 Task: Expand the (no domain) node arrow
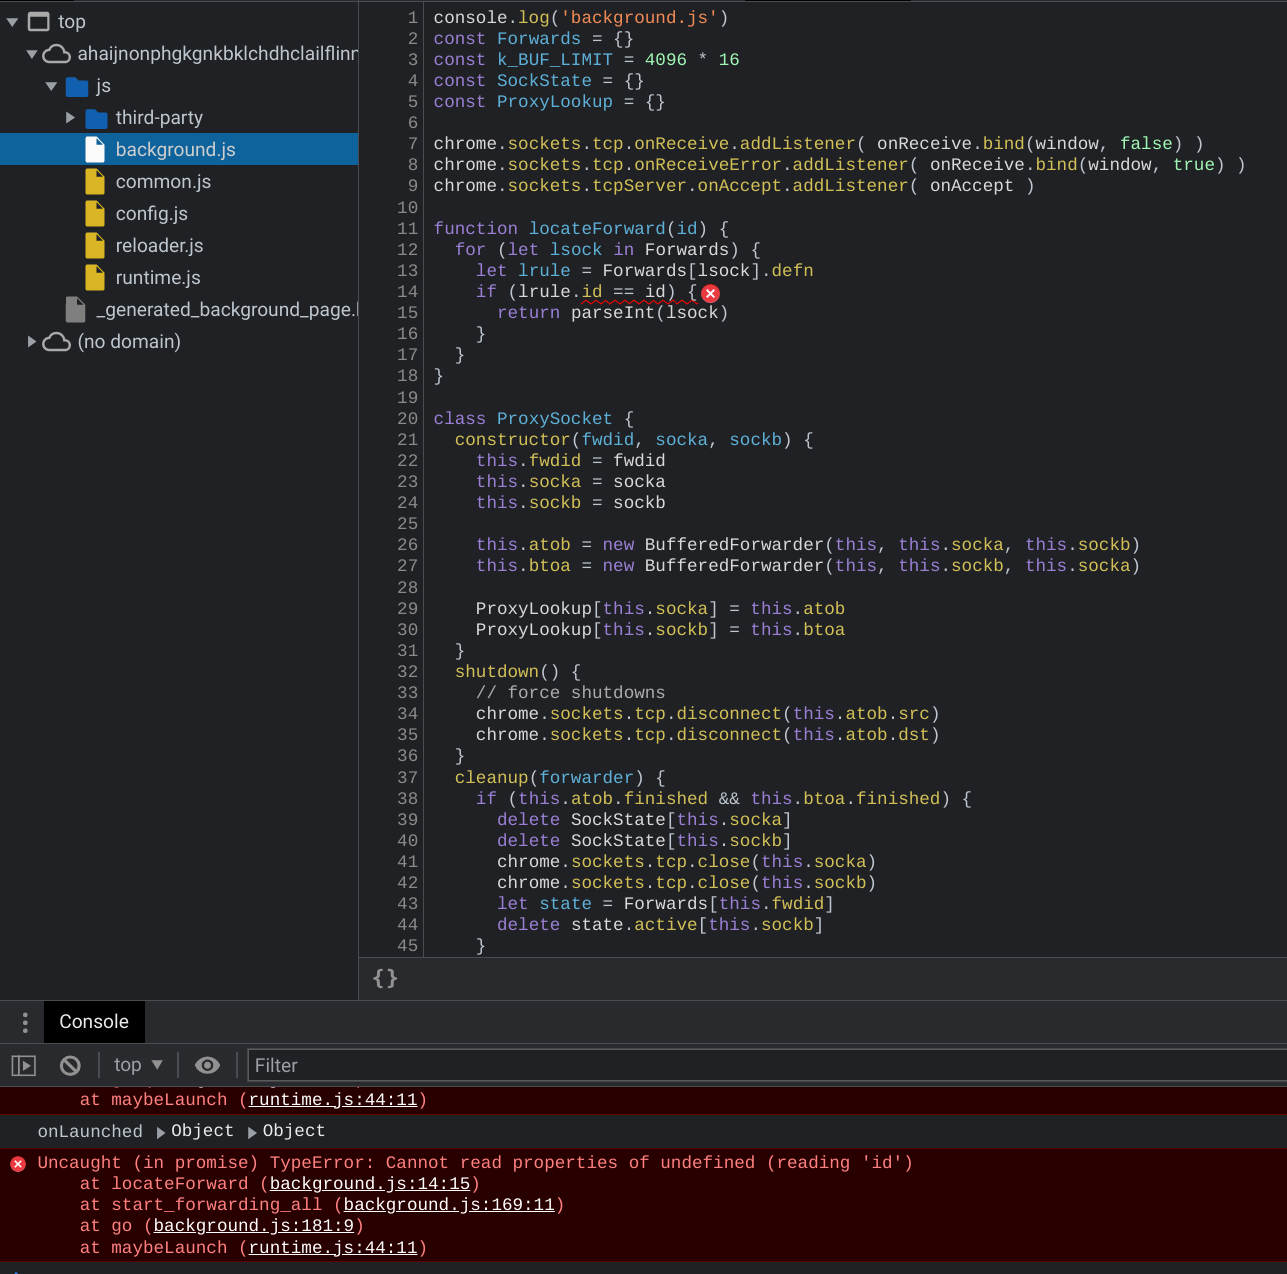32,342
